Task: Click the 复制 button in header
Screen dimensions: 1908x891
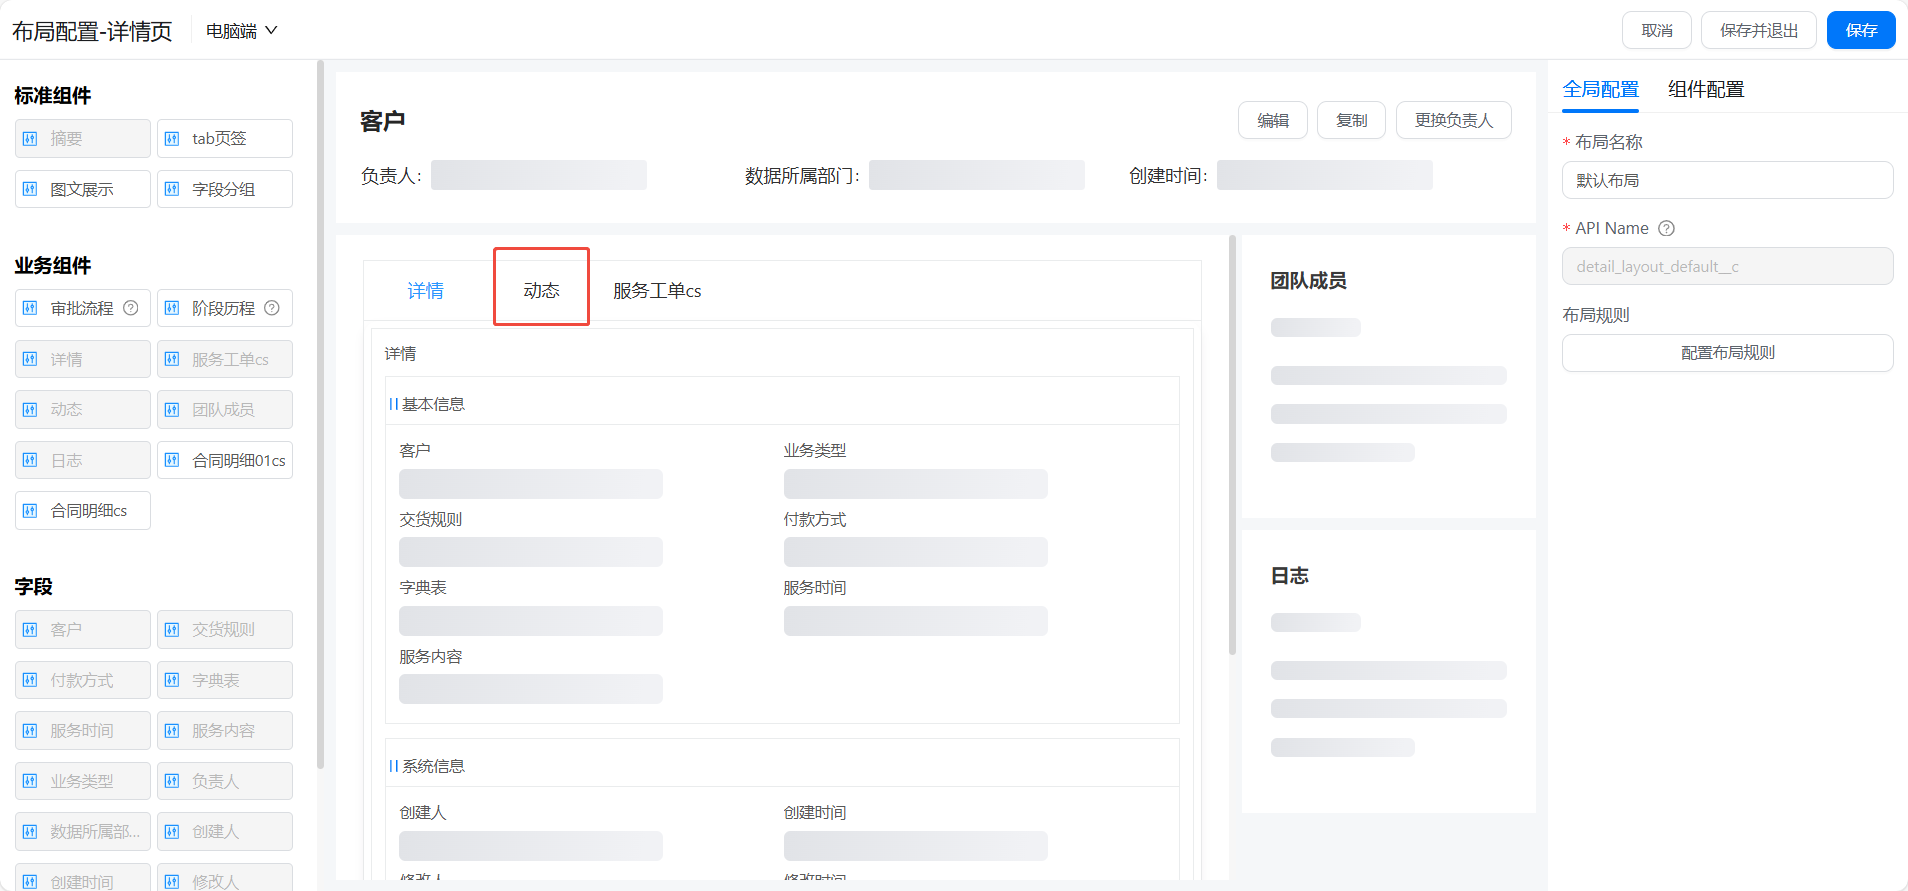Action: [x=1352, y=120]
